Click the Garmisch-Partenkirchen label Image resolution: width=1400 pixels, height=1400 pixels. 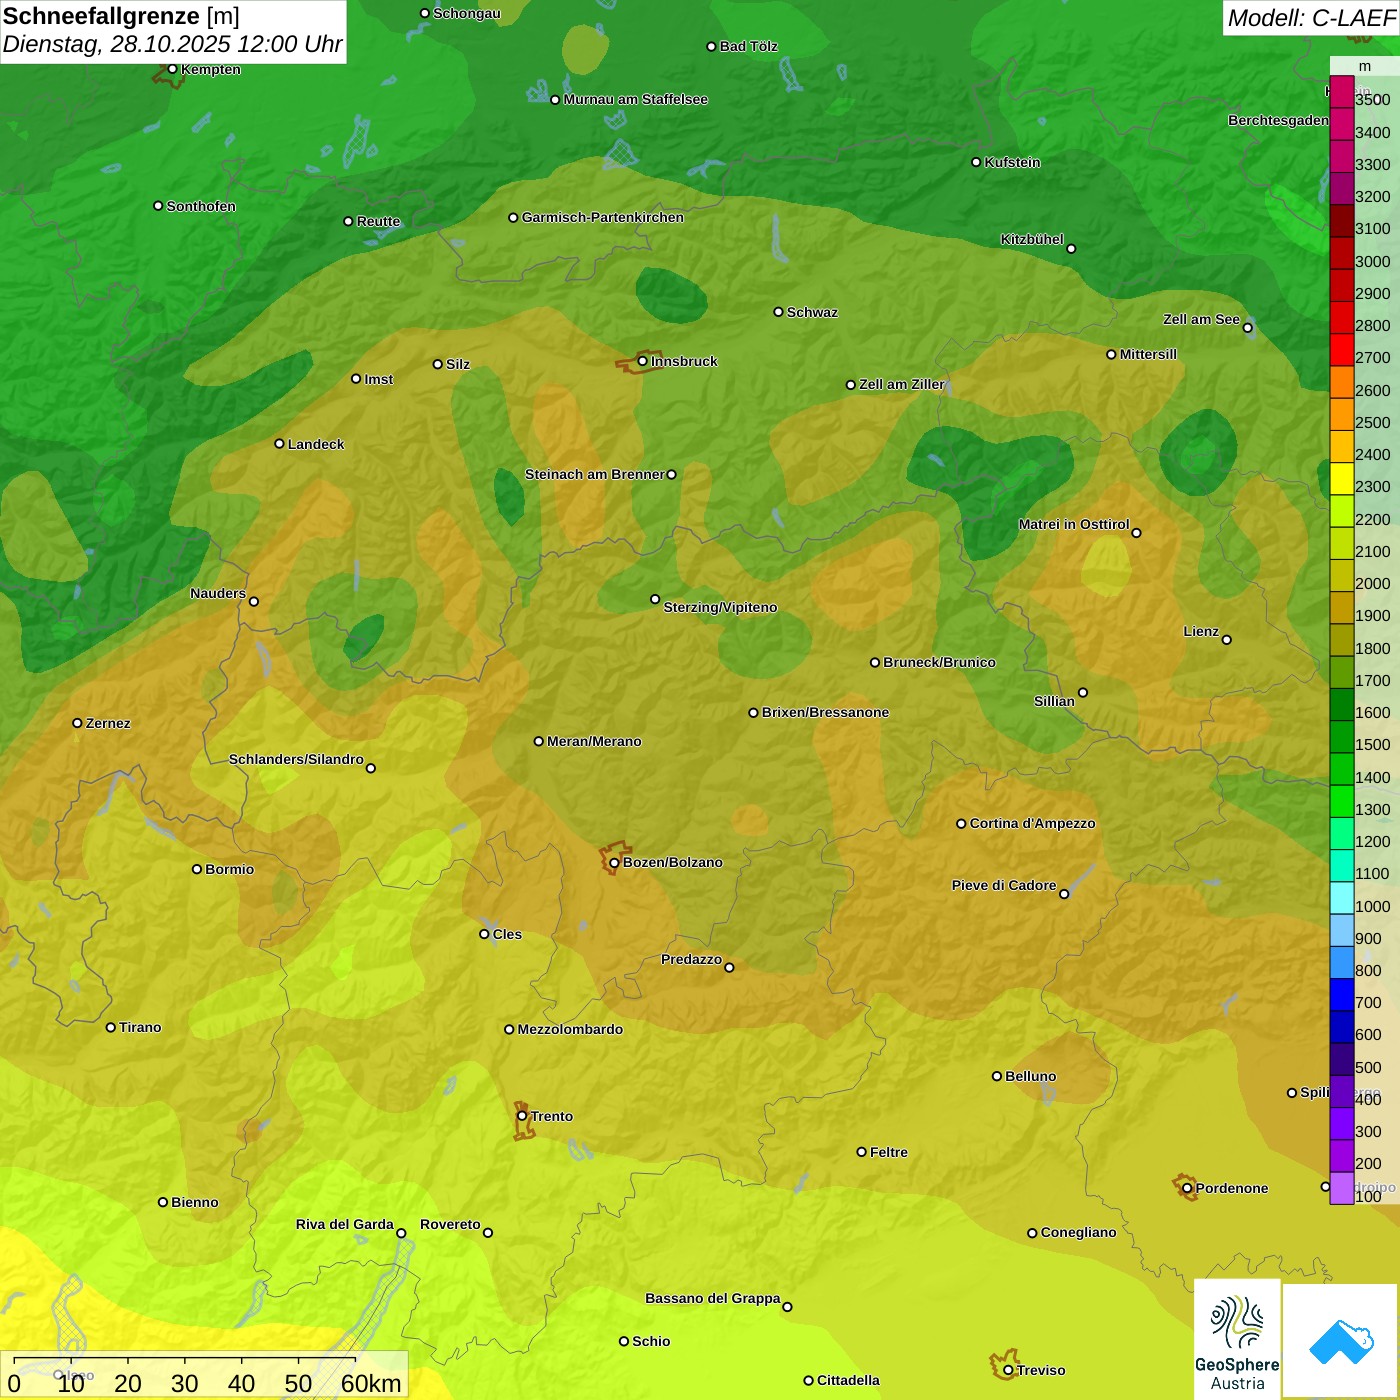pyautogui.click(x=603, y=217)
